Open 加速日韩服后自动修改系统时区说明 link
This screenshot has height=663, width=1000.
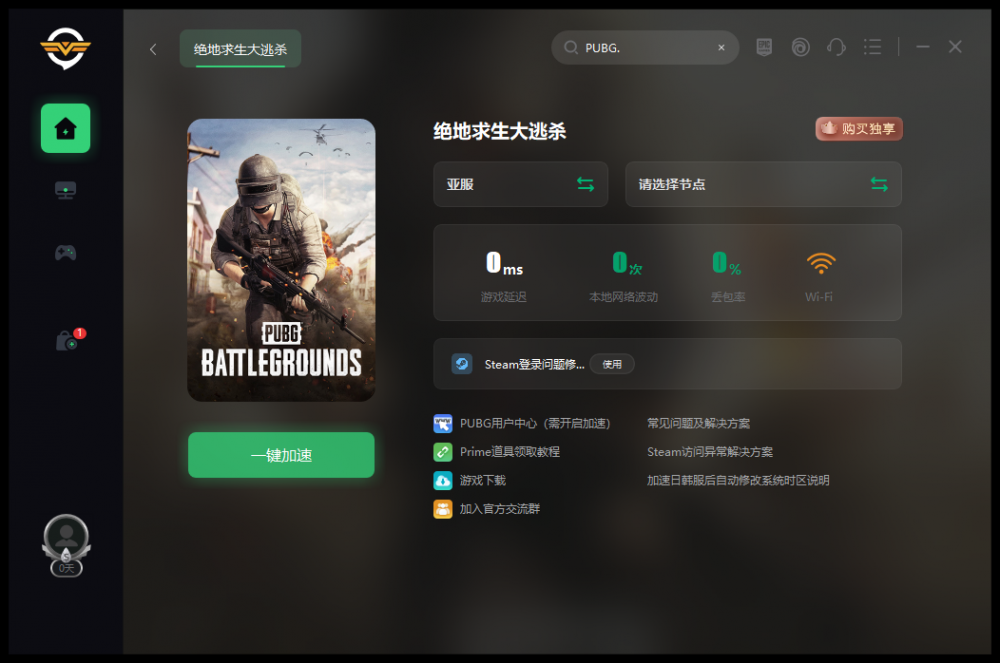tap(738, 480)
